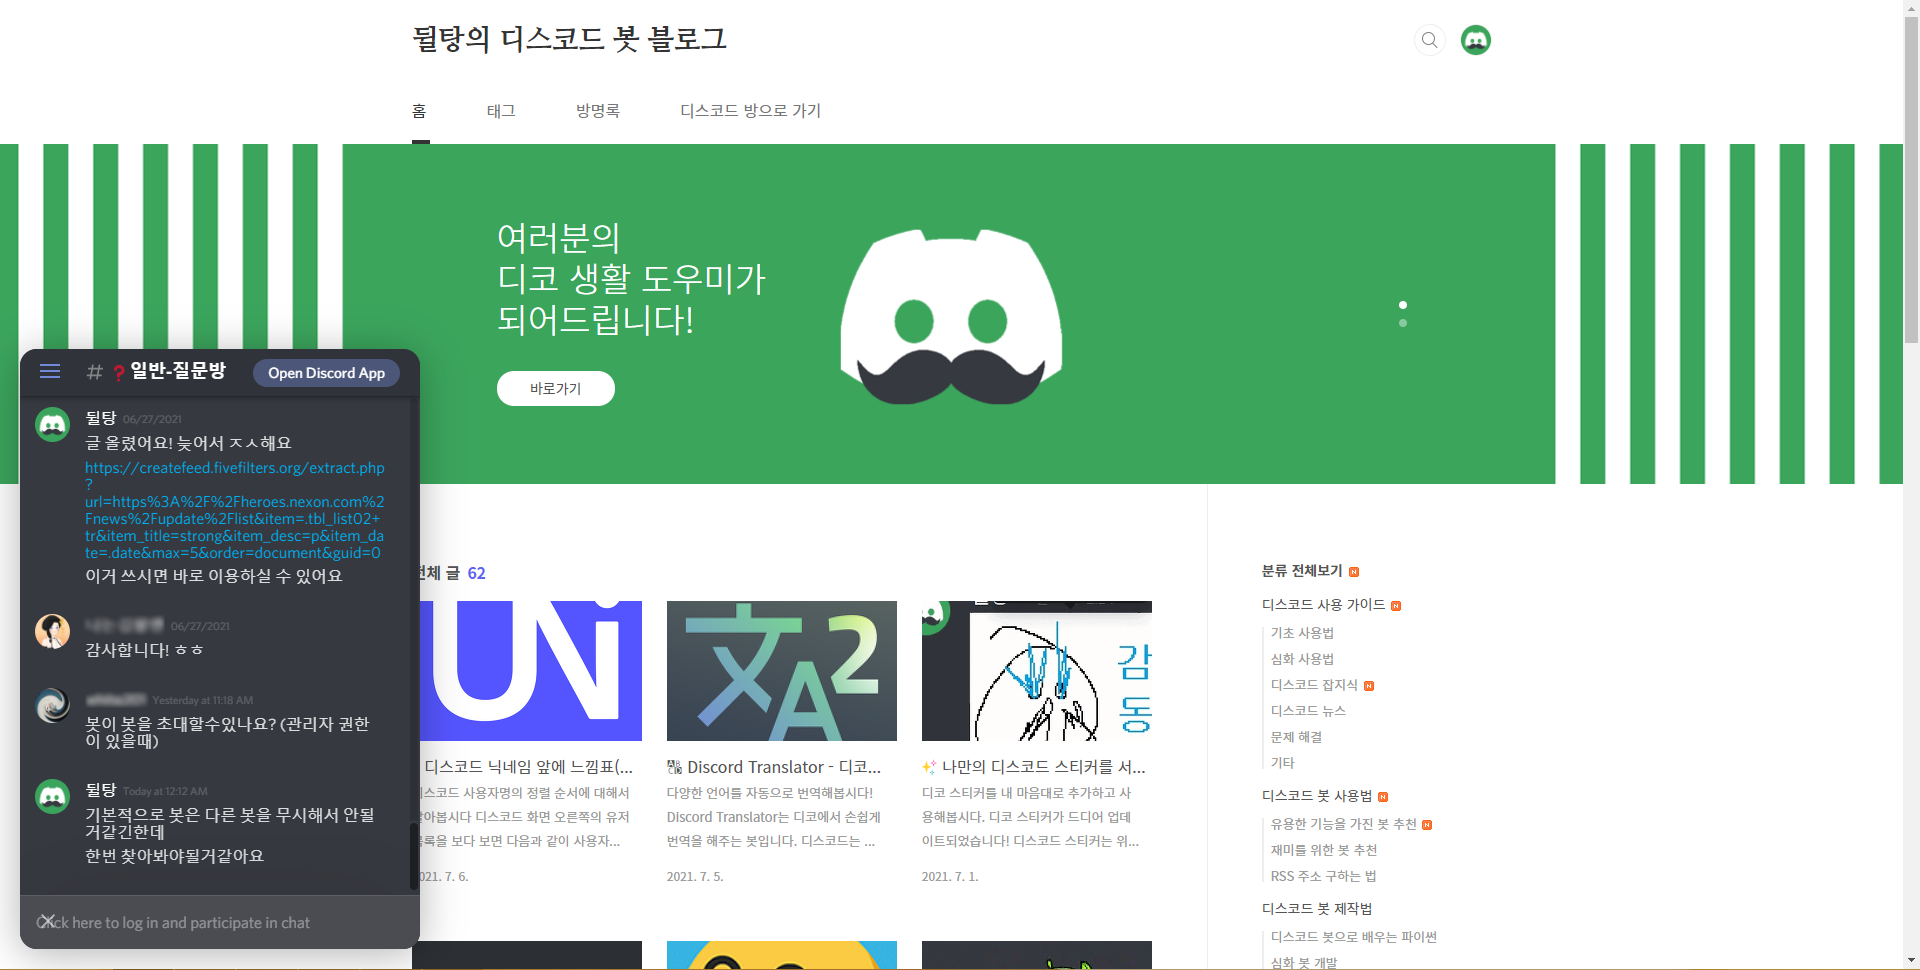Viewport: 1920px width, 970px height.
Task: Click the 2021. 7. 1. post date
Action: point(950,877)
